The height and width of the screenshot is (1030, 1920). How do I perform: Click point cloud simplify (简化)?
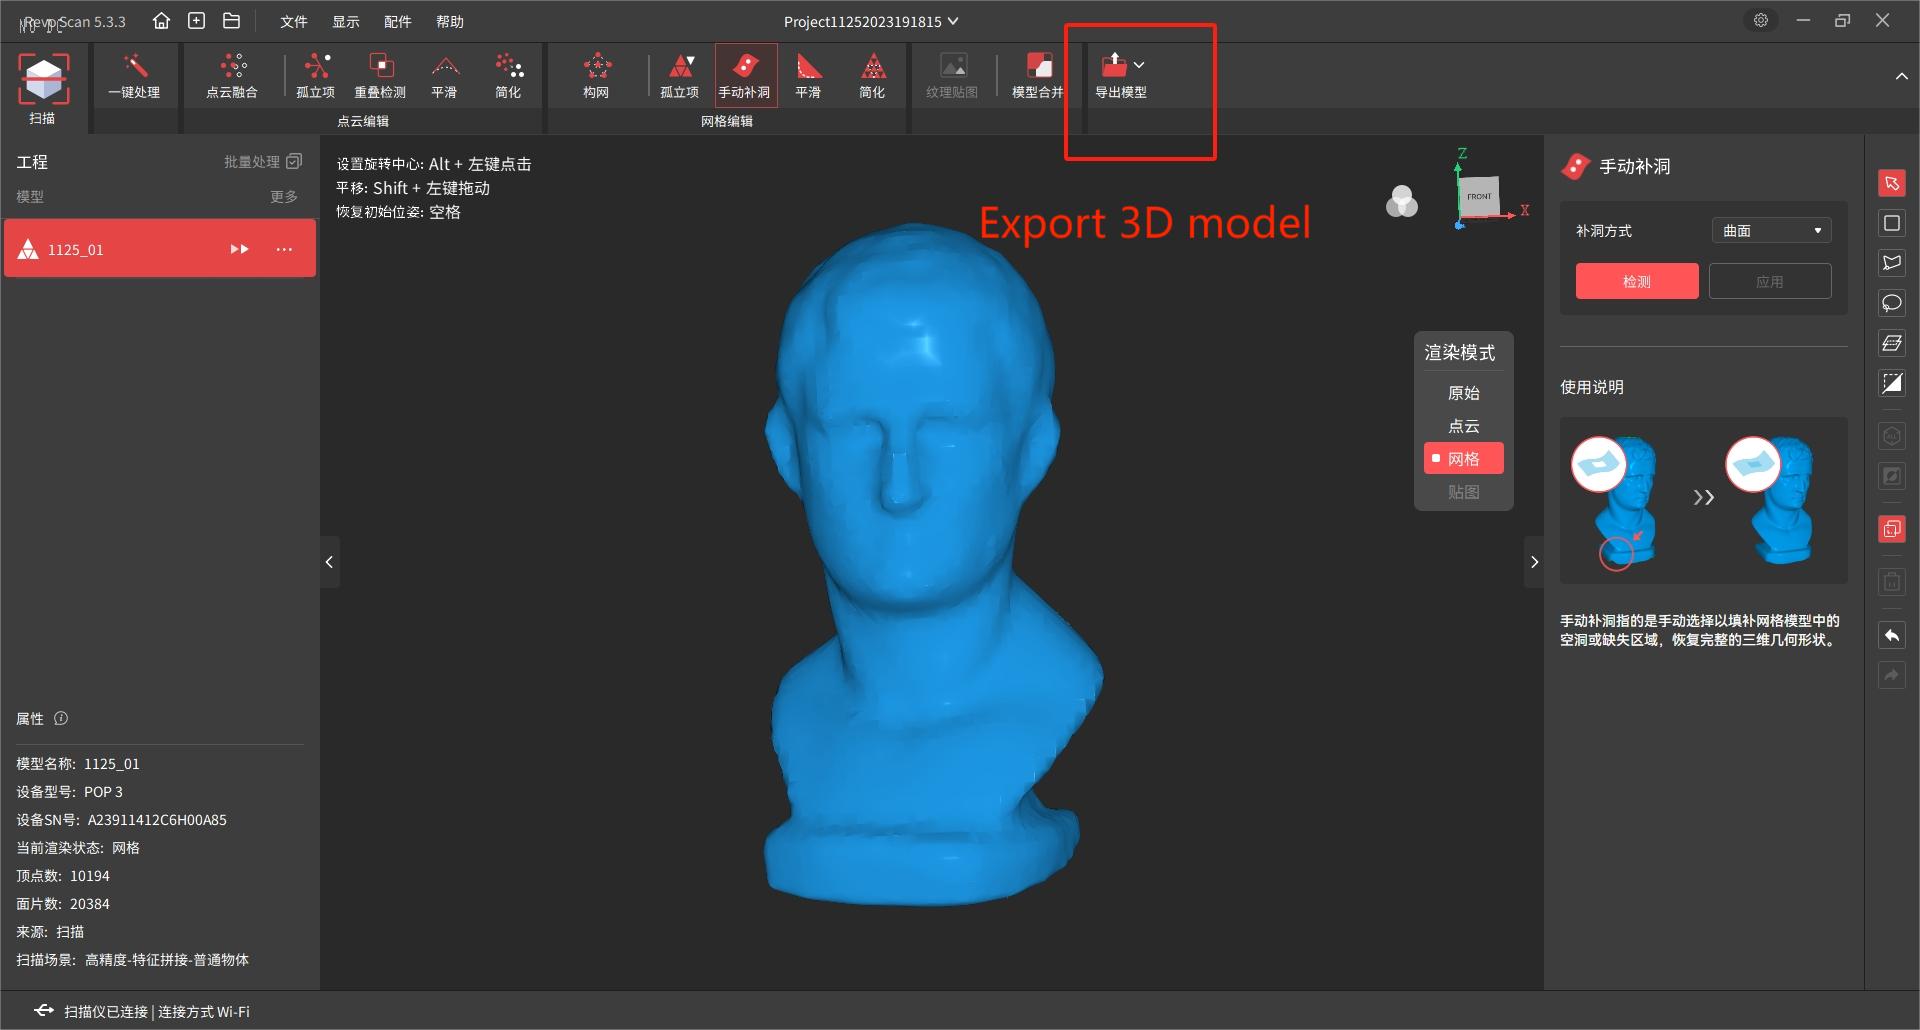[508, 77]
